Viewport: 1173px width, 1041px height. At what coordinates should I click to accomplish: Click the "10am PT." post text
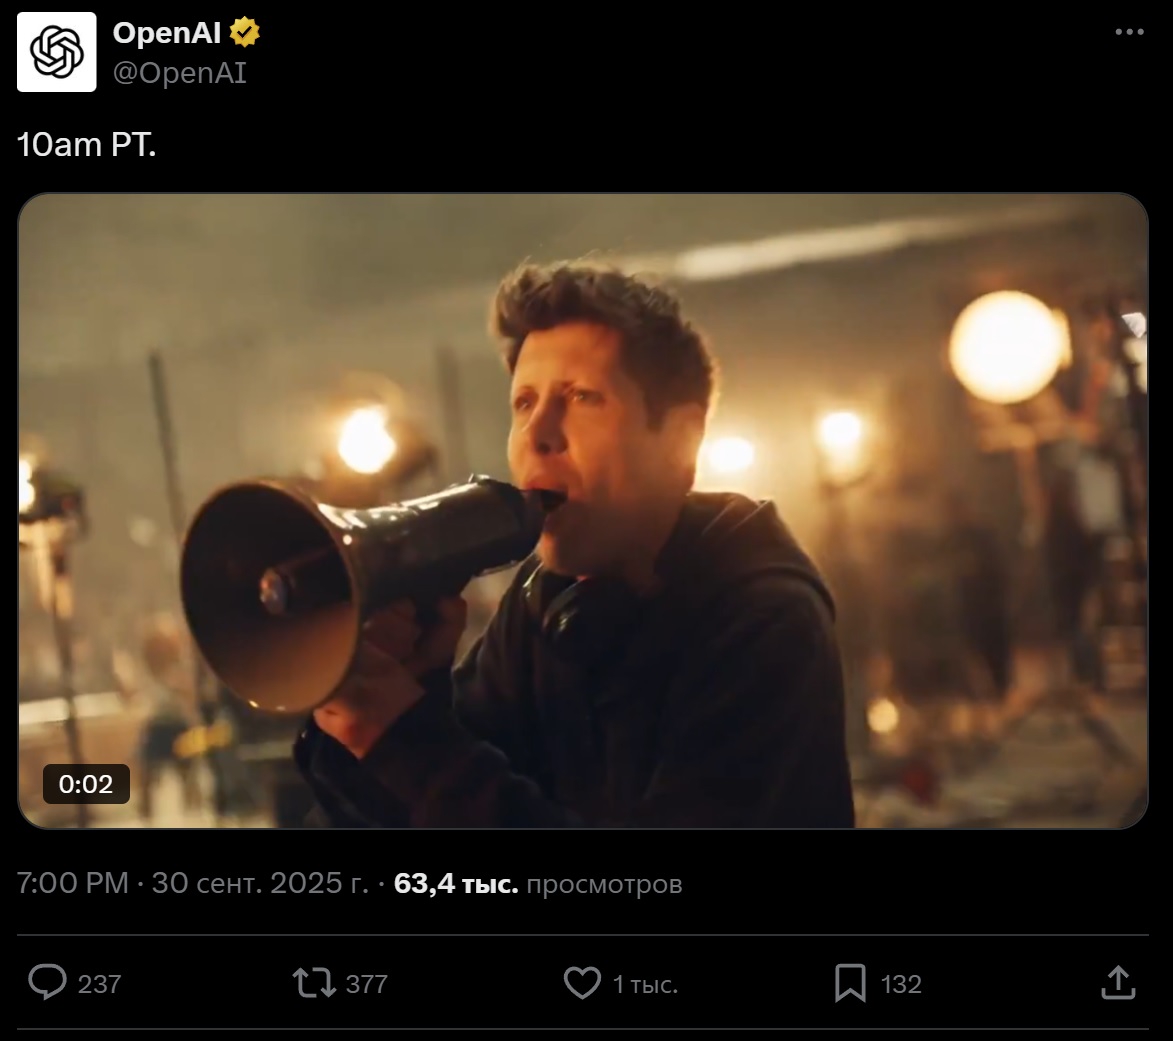87,145
